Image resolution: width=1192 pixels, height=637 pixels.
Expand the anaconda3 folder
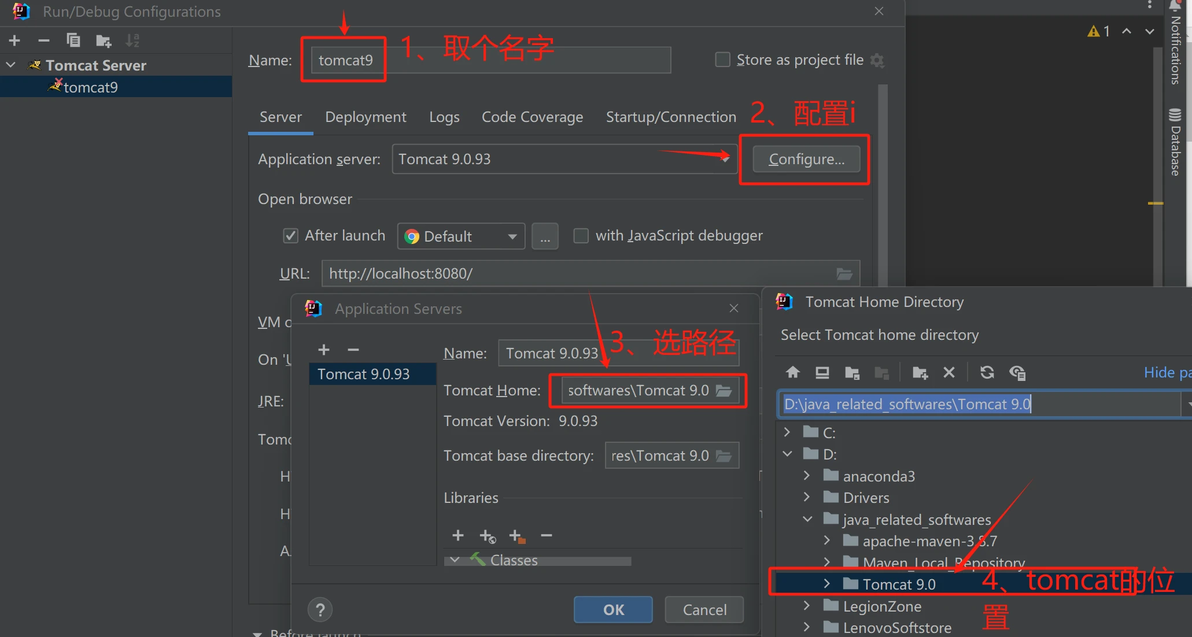click(x=807, y=476)
